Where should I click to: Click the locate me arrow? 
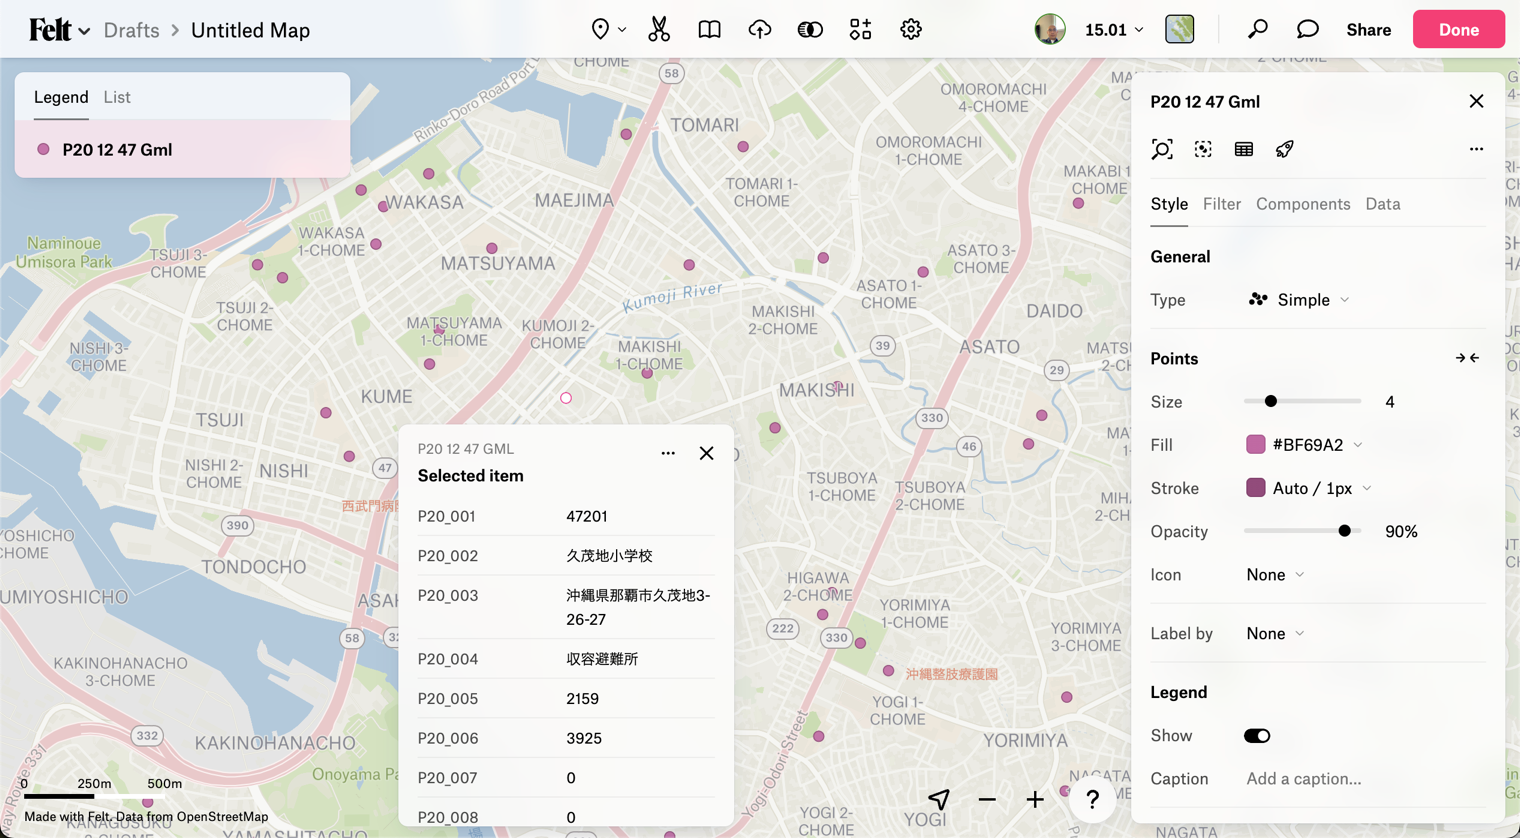tap(938, 799)
